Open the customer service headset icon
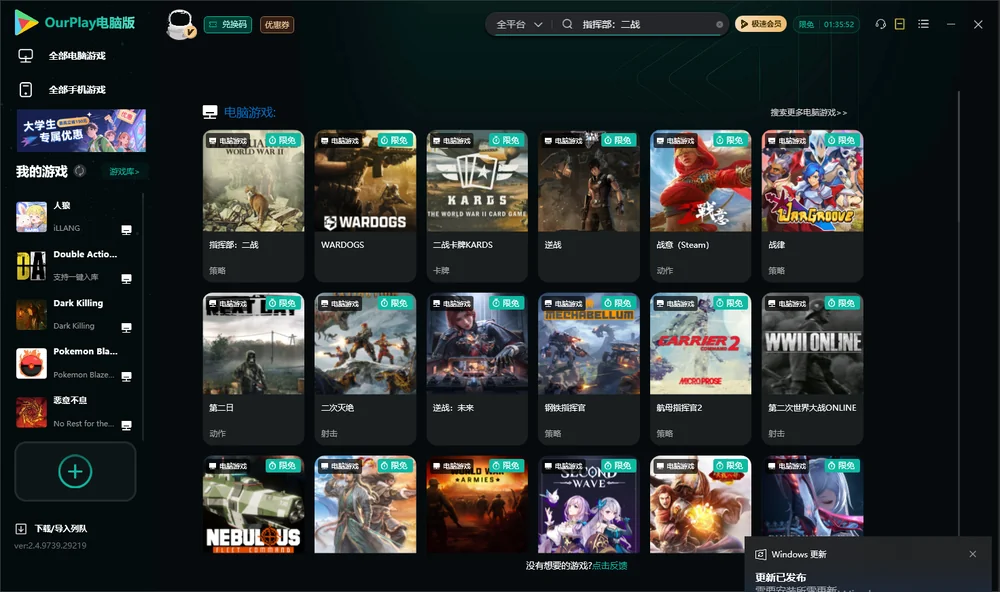This screenshot has width=1000, height=592. 881,24
